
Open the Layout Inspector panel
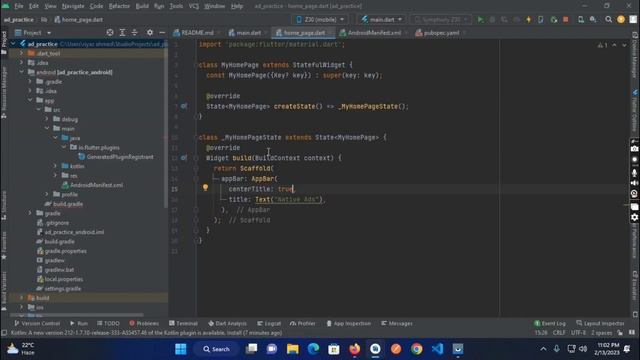click(x=600, y=323)
